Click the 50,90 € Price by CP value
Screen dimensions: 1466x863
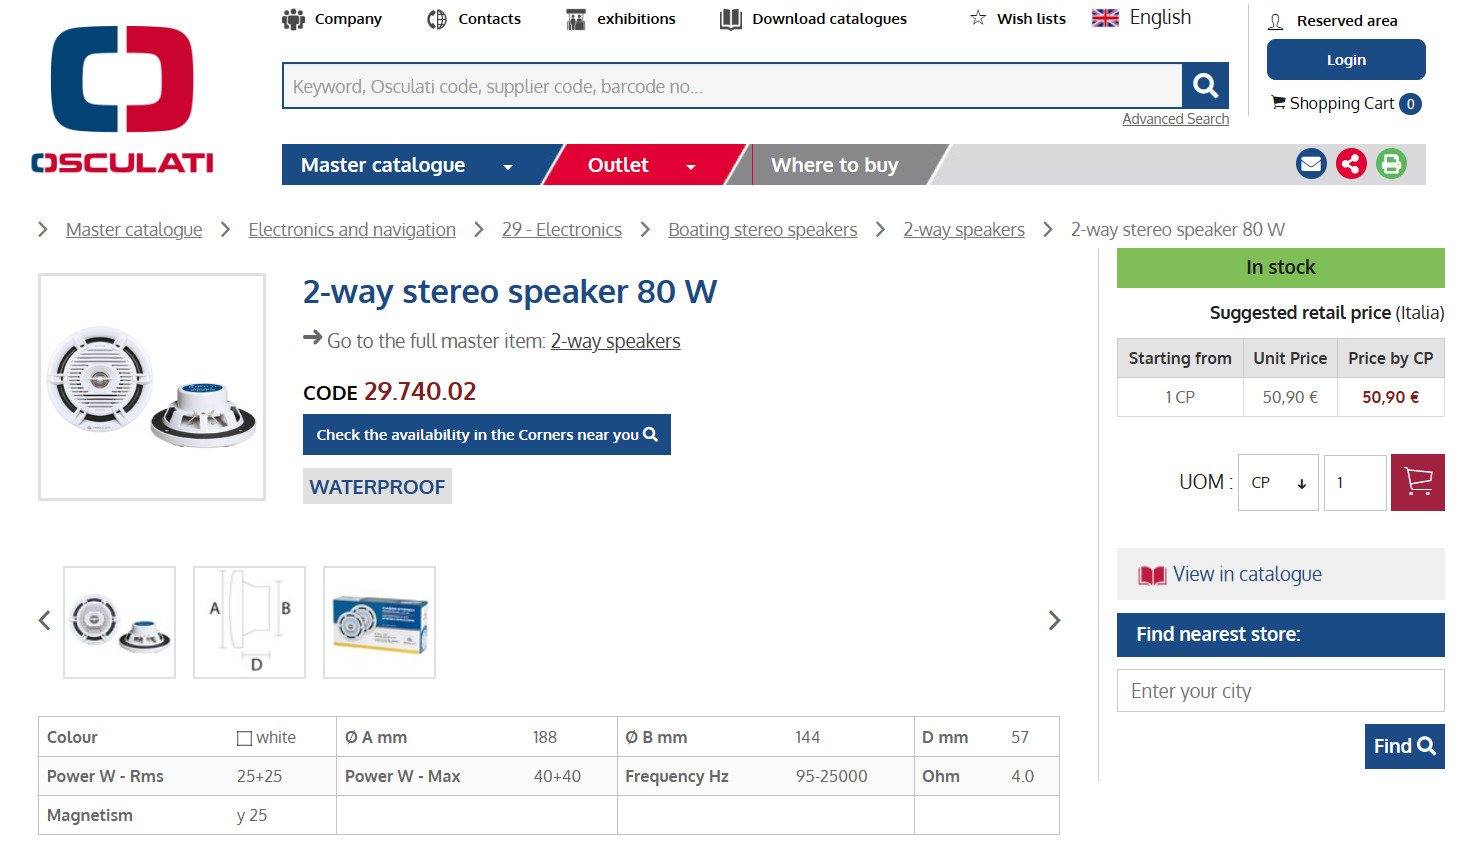[x=1390, y=397]
